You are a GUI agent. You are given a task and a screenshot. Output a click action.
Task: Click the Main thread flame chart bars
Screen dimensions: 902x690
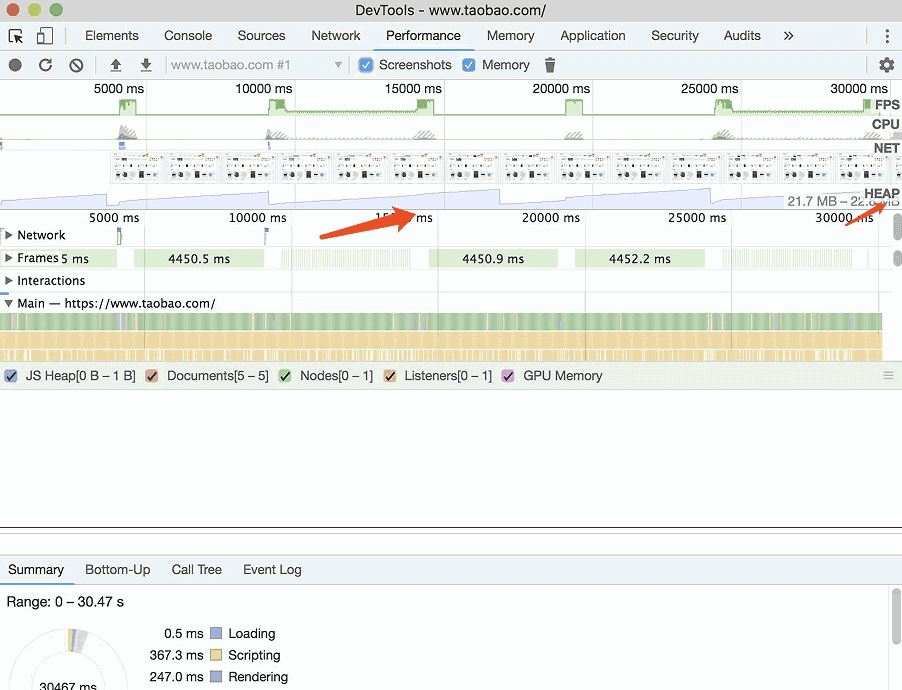pos(441,337)
